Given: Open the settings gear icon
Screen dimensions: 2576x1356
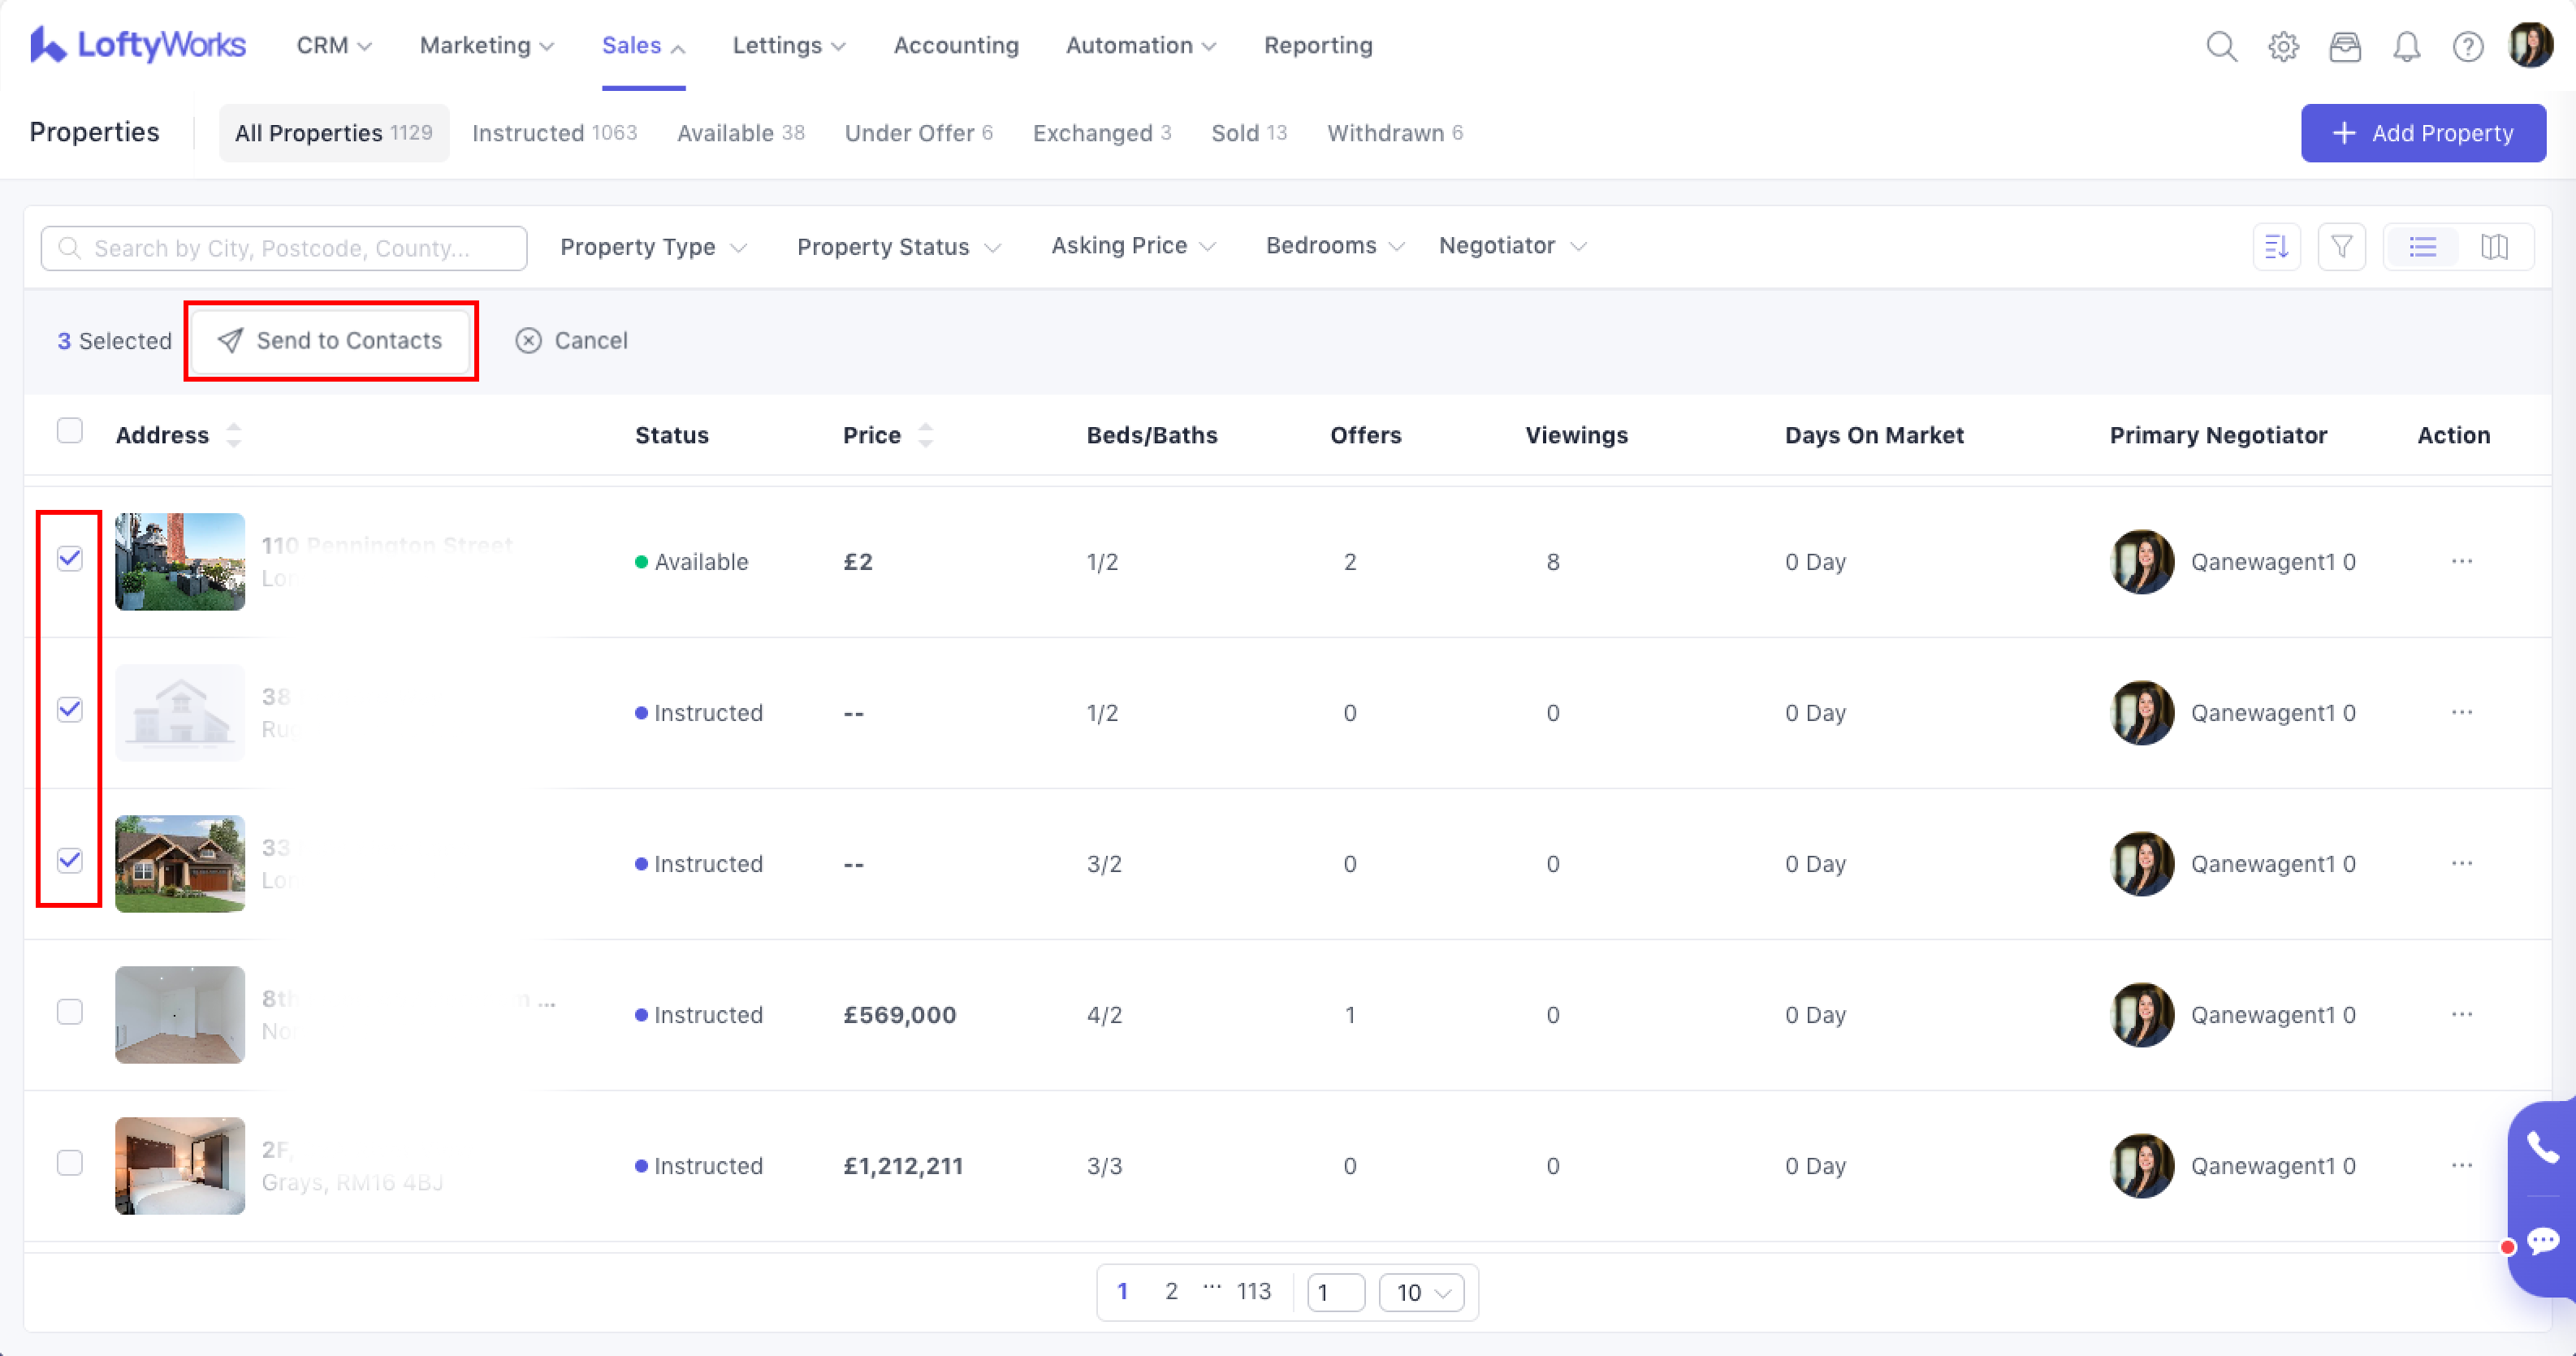Looking at the screenshot, I should click(x=2283, y=46).
